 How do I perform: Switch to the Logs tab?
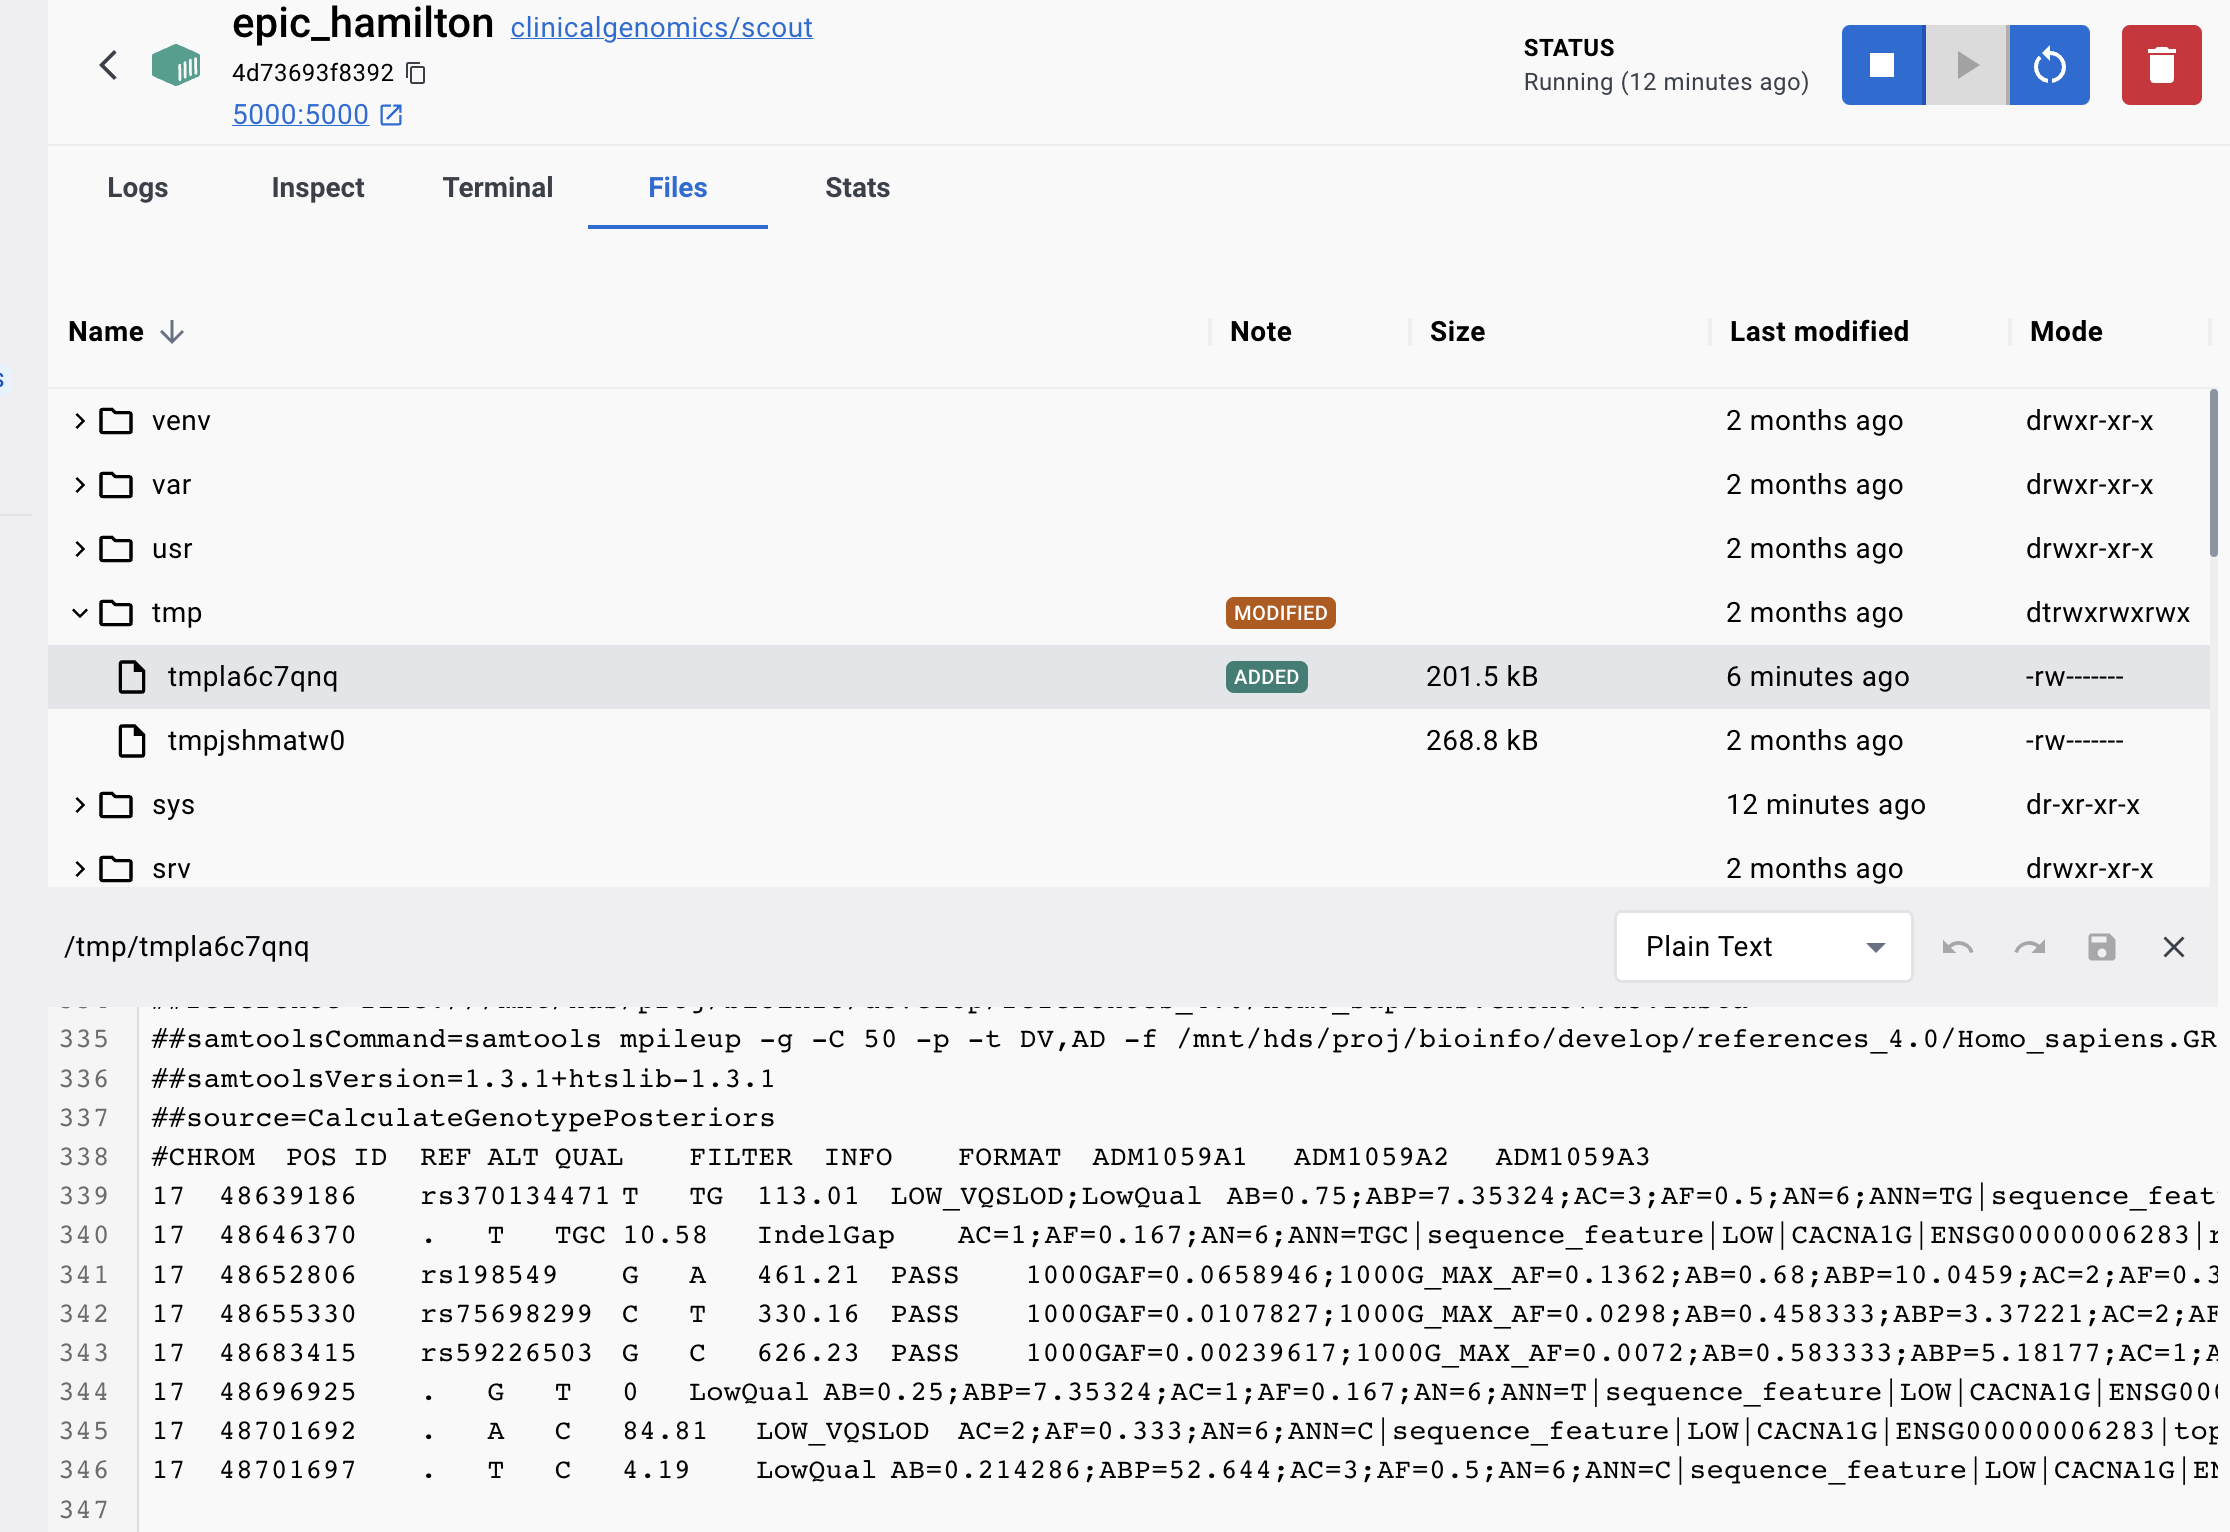click(137, 187)
